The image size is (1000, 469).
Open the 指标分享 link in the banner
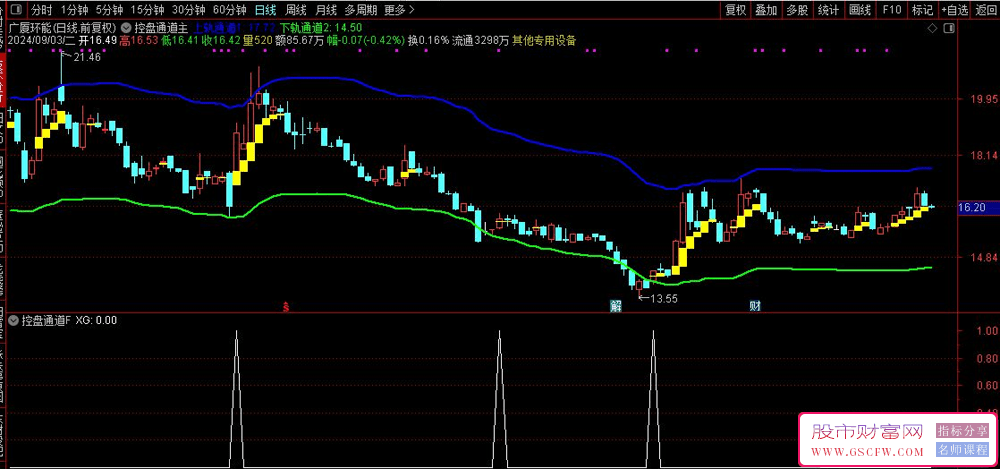[962, 430]
